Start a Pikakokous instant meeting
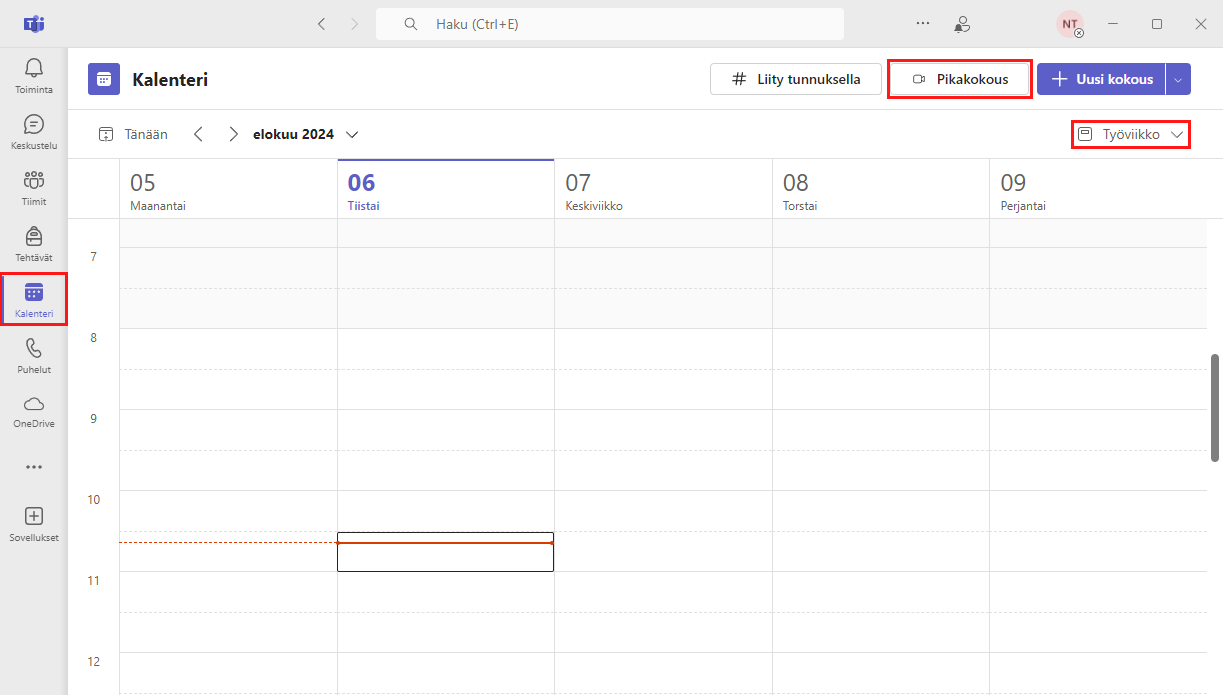 [960, 79]
